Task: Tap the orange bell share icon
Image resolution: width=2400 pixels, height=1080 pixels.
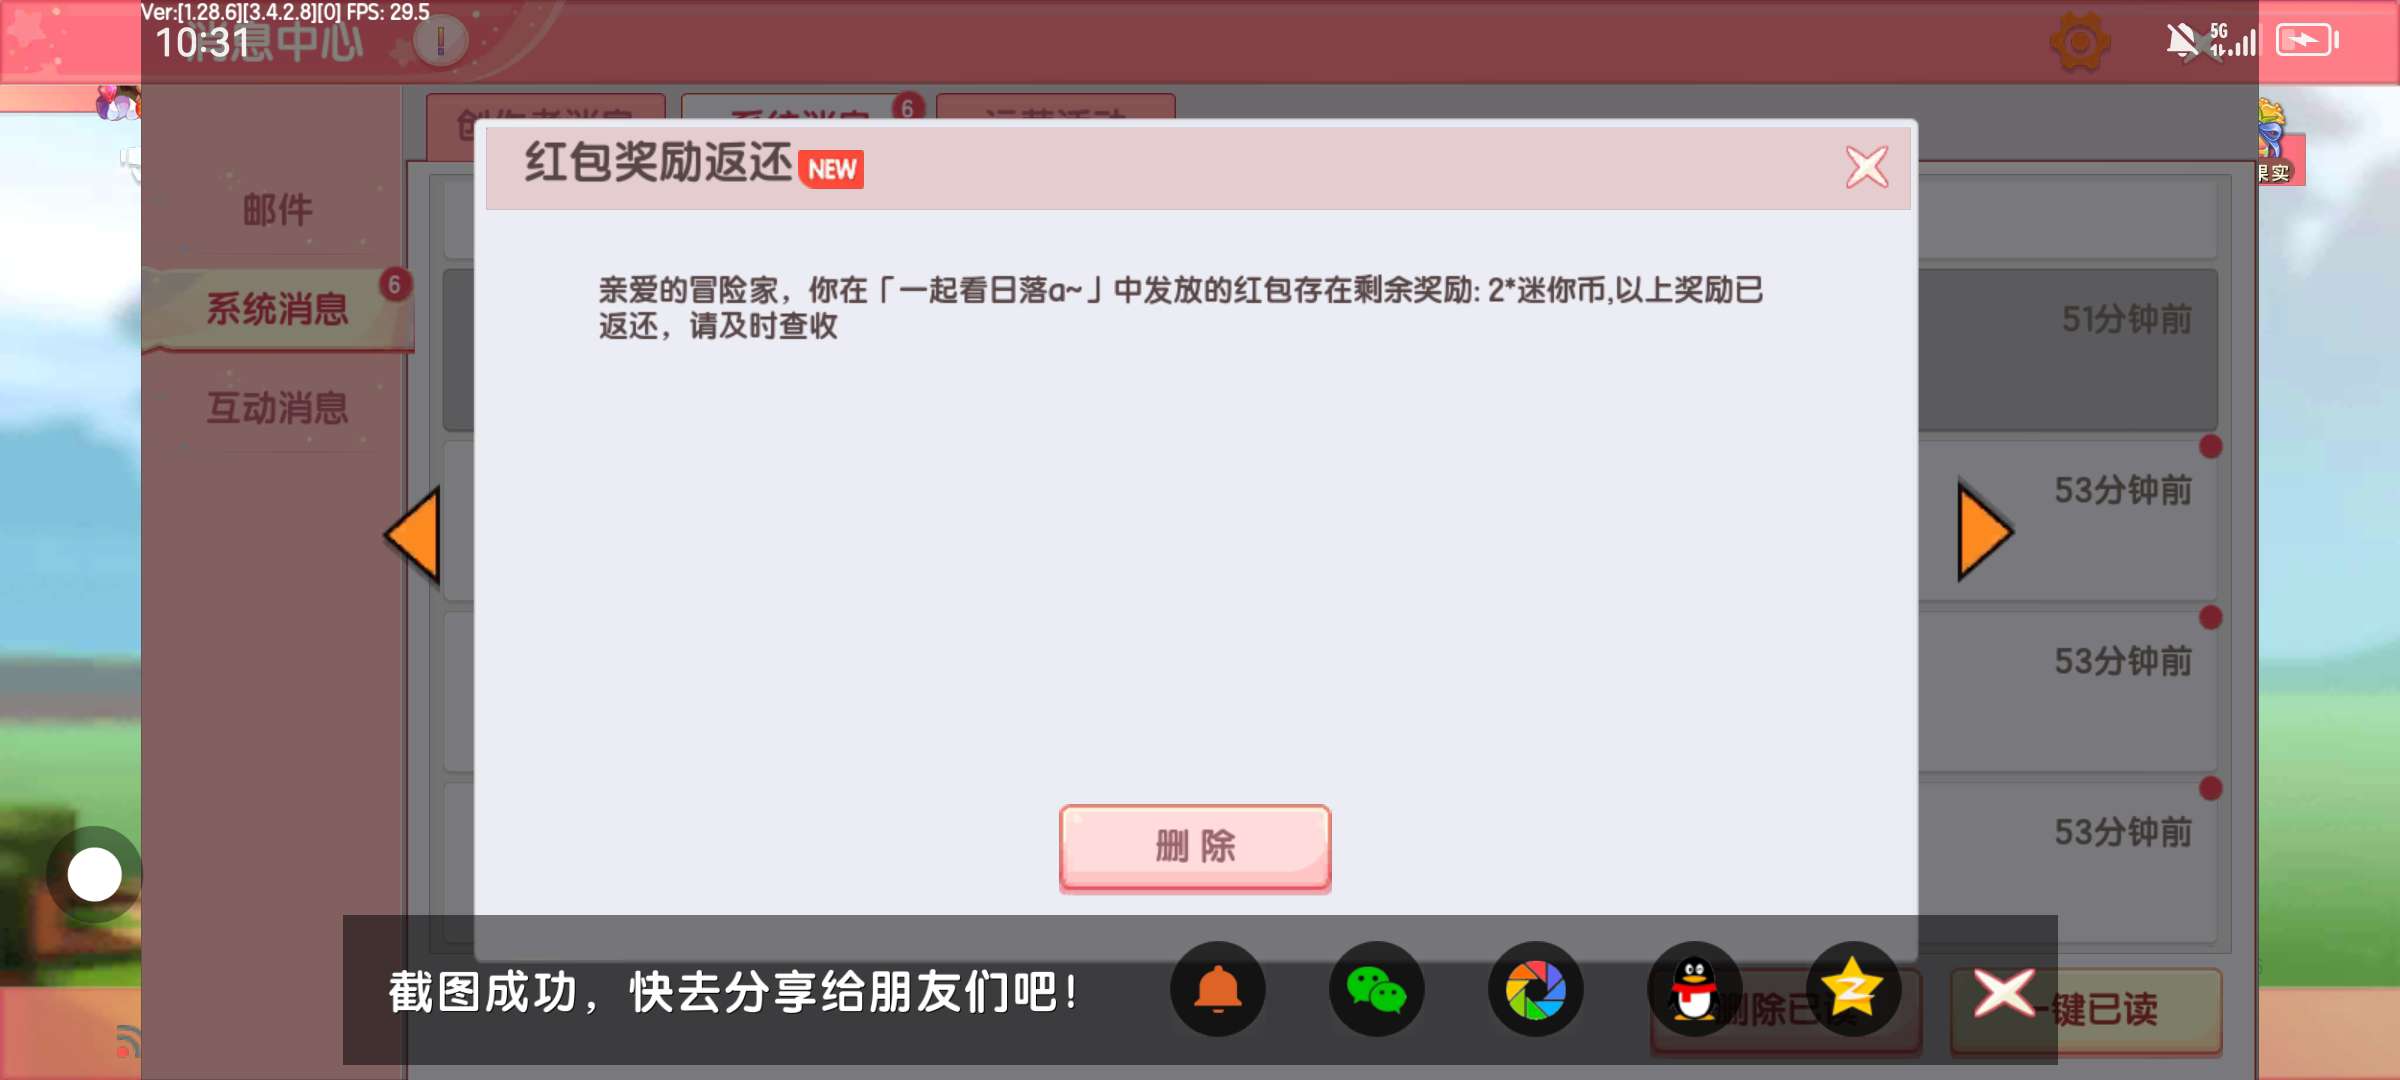Action: click(1217, 990)
